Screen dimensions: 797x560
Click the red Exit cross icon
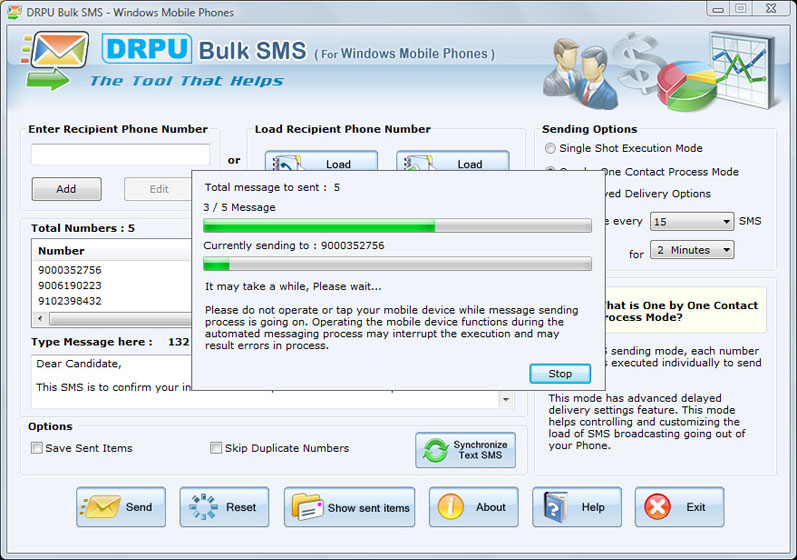click(657, 507)
